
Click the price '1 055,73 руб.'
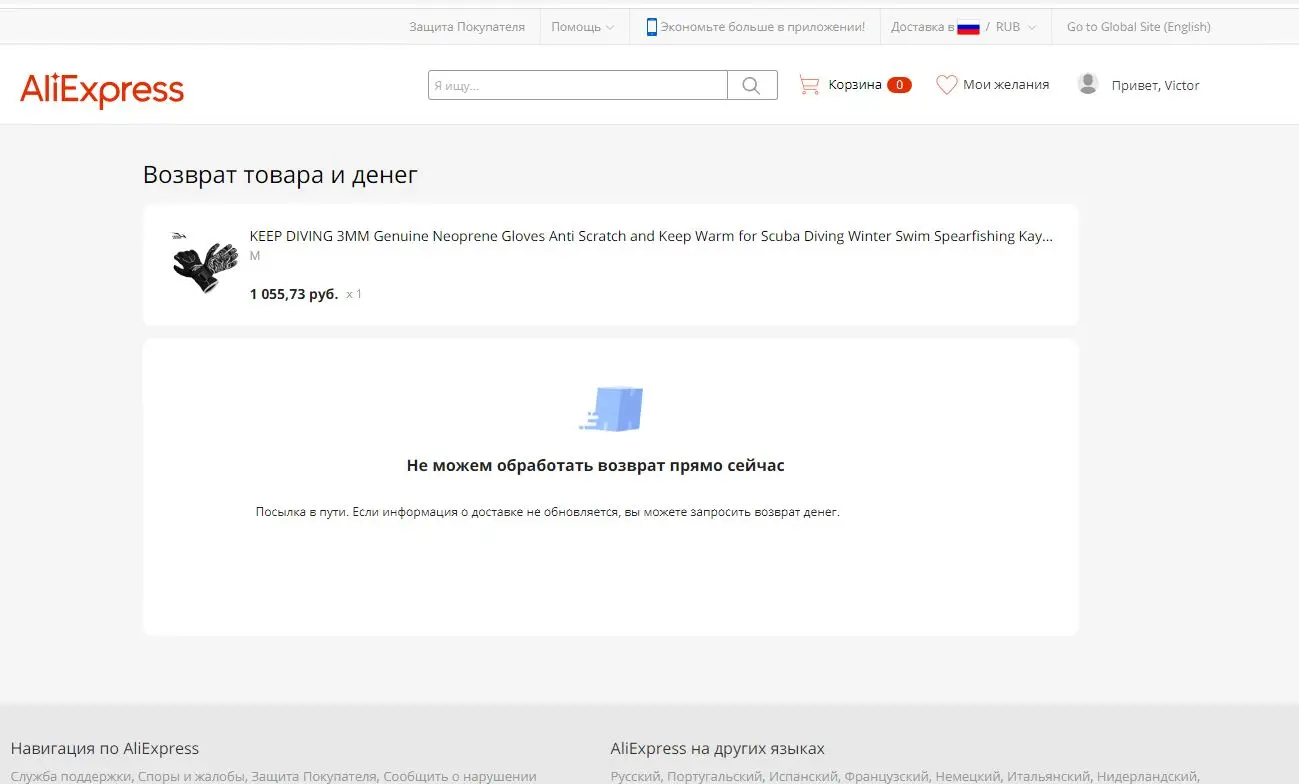click(x=294, y=294)
